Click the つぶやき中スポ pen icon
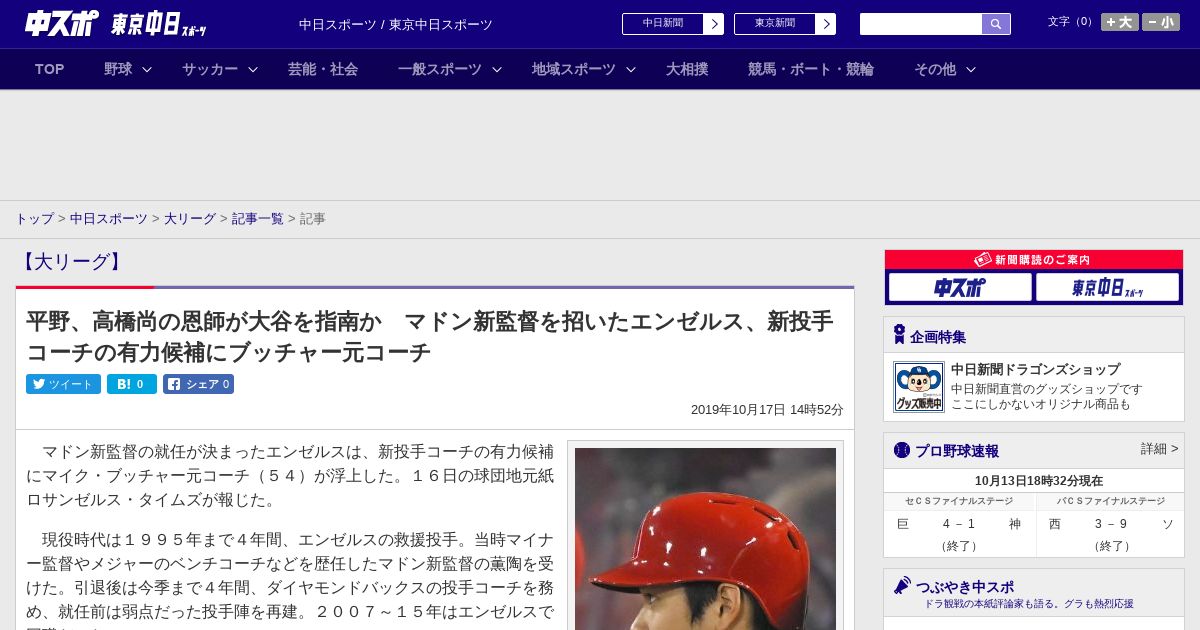1200x630 pixels. [902, 586]
